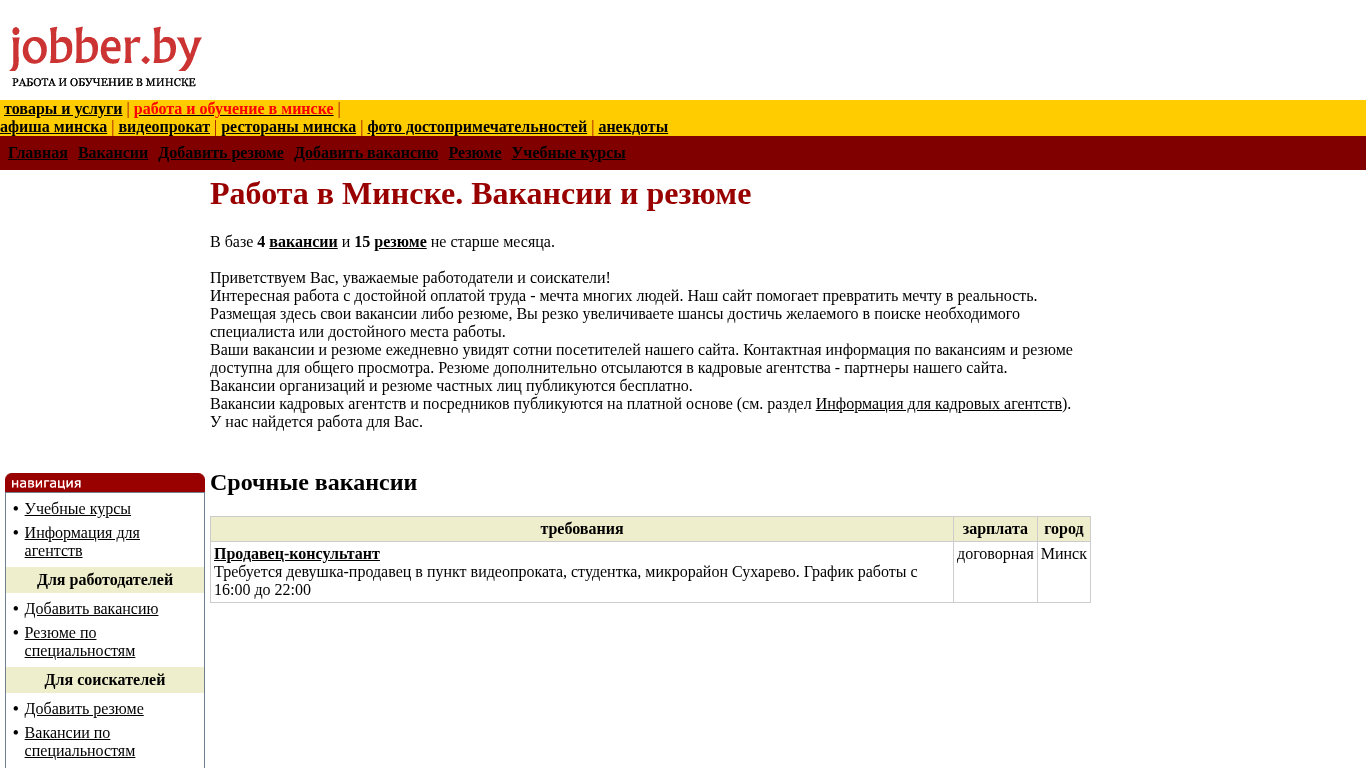Select 'Вакансии' in the dark red menu
The image size is (1366, 768).
point(113,153)
